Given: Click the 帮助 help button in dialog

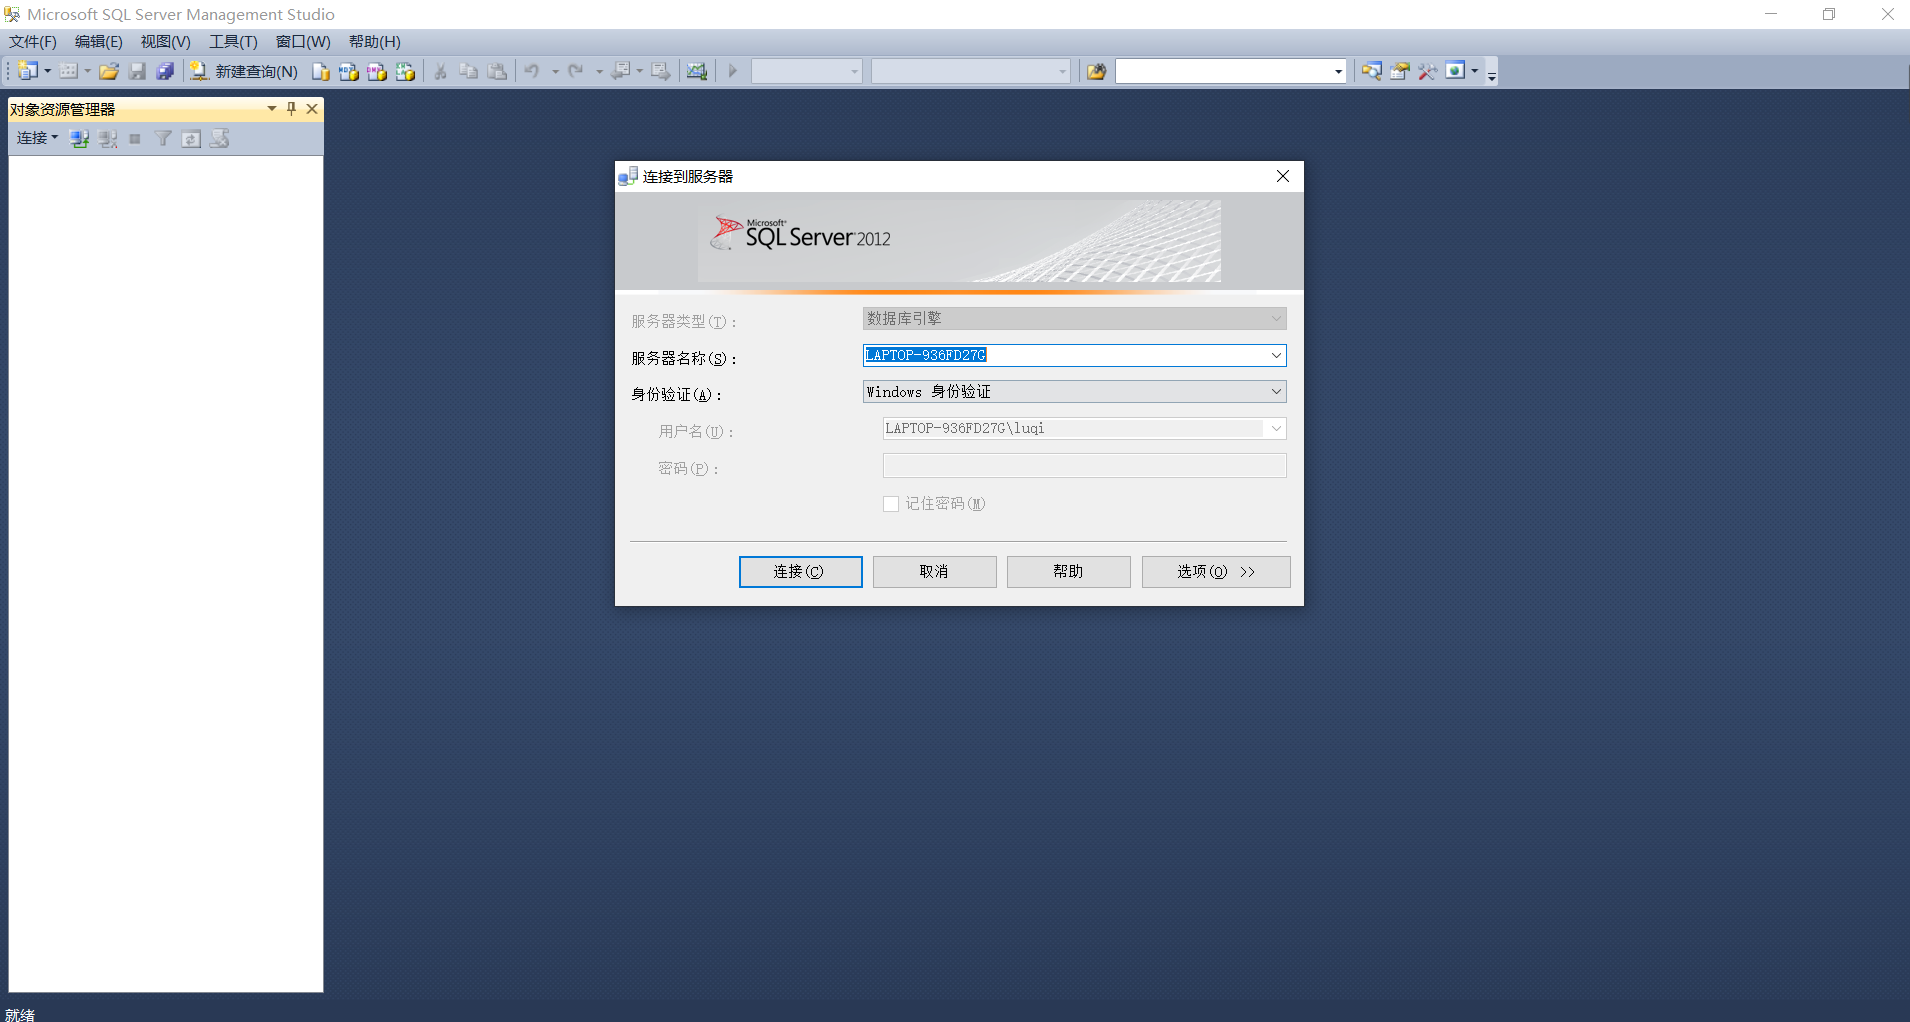Looking at the screenshot, I should [1068, 572].
